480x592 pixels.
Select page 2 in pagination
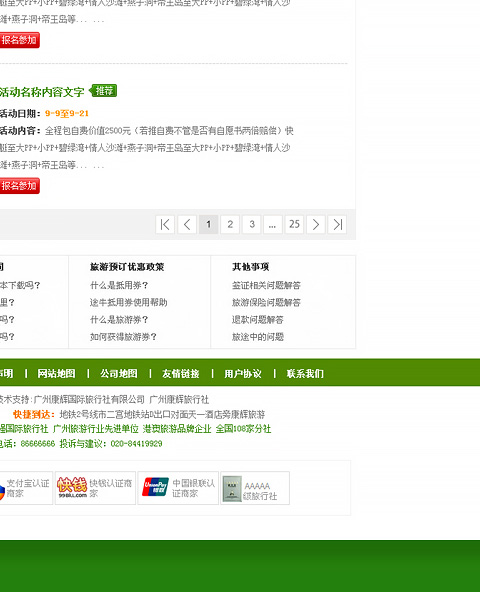click(x=230, y=225)
